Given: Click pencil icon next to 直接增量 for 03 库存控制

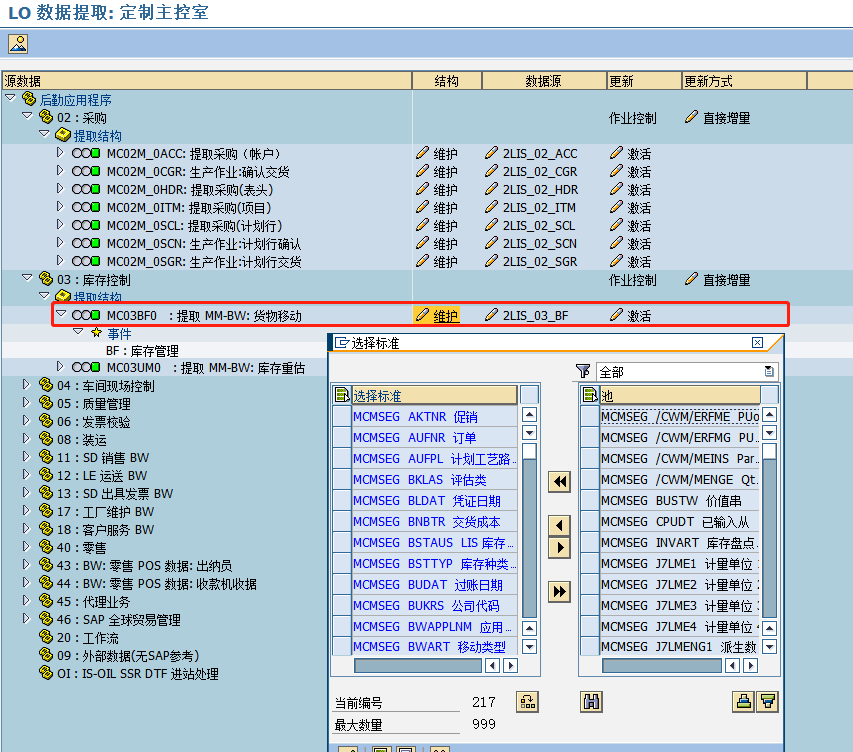Looking at the screenshot, I should (691, 280).
